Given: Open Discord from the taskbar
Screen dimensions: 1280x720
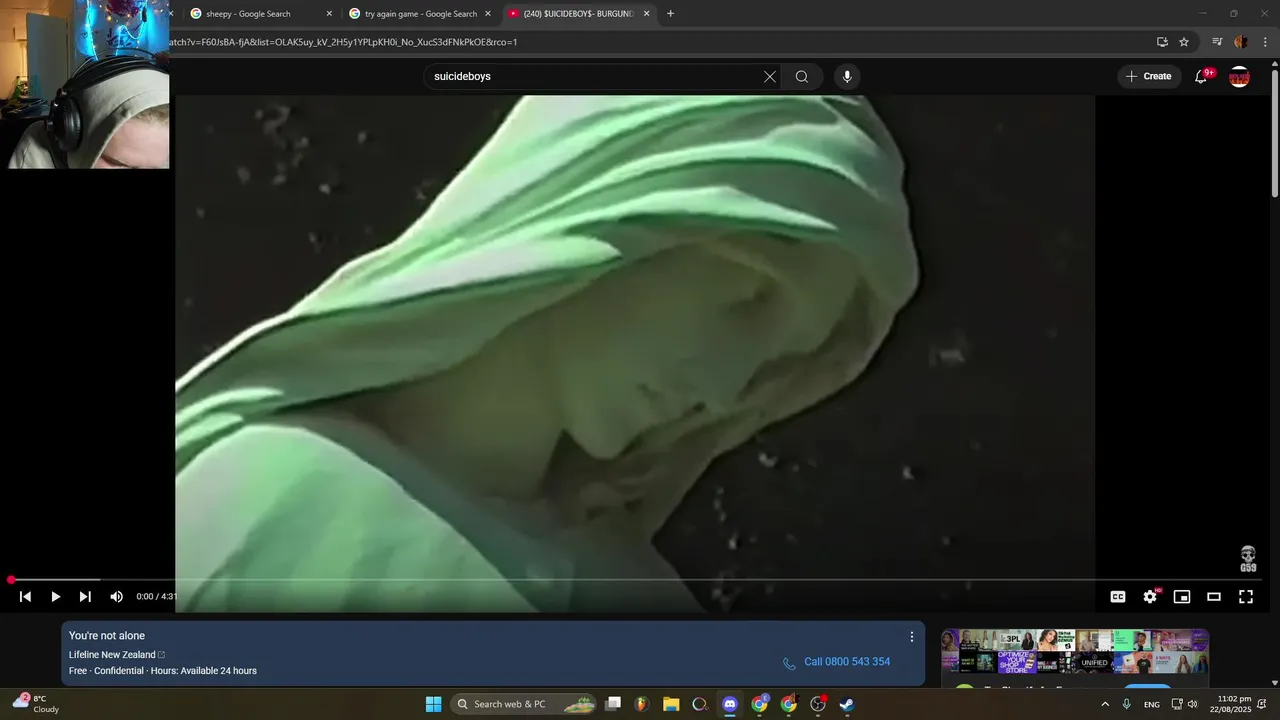Looking at the screenshot, I should pyautogui.click(x=730, y=704).
